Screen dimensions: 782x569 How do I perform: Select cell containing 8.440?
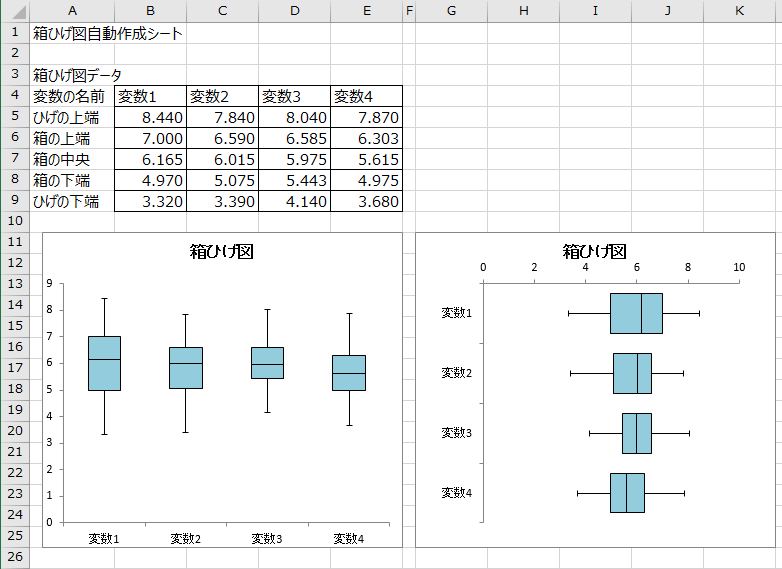coord(151,117)
